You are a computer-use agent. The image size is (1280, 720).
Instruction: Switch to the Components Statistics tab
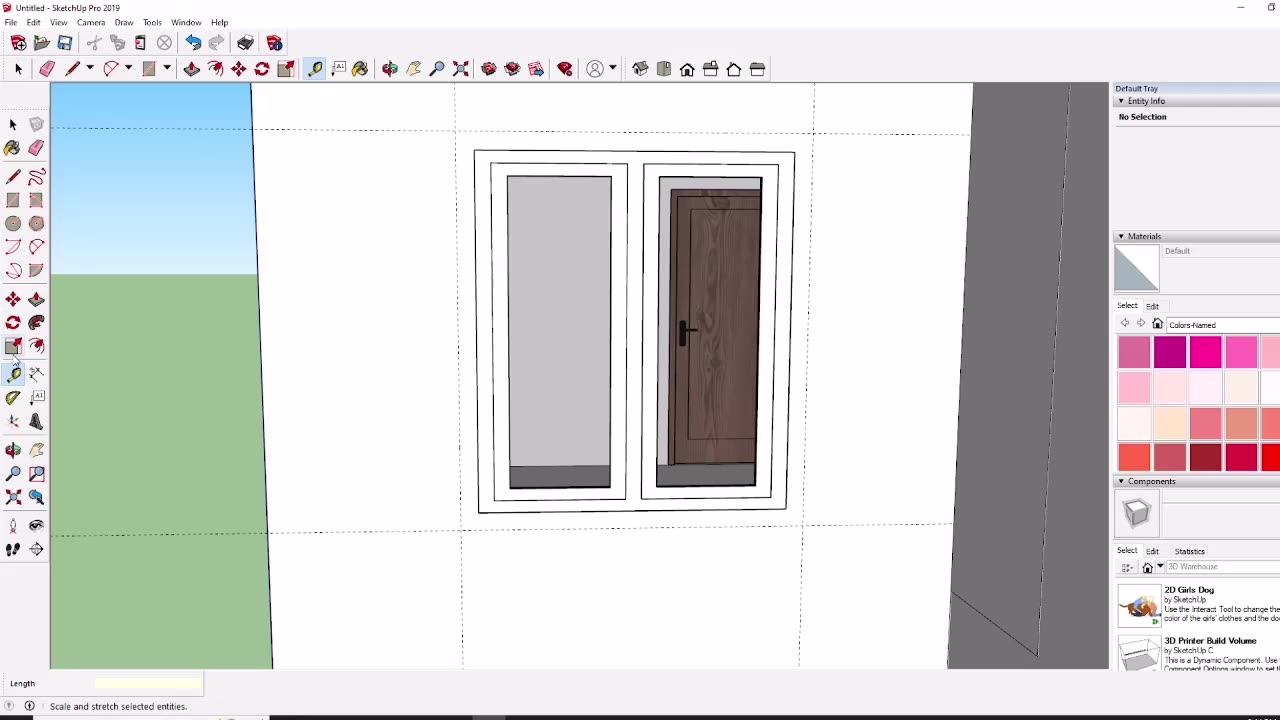1189,551
